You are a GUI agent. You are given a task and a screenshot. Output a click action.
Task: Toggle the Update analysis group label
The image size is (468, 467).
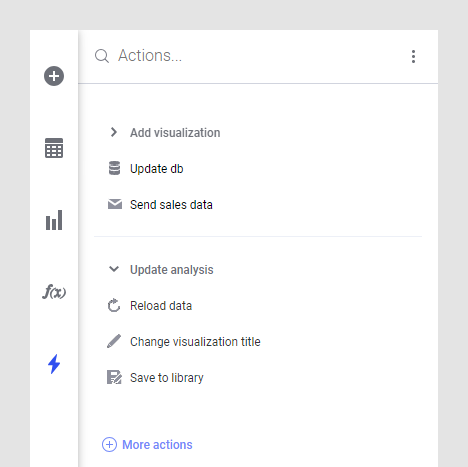(x=172, y=269)
